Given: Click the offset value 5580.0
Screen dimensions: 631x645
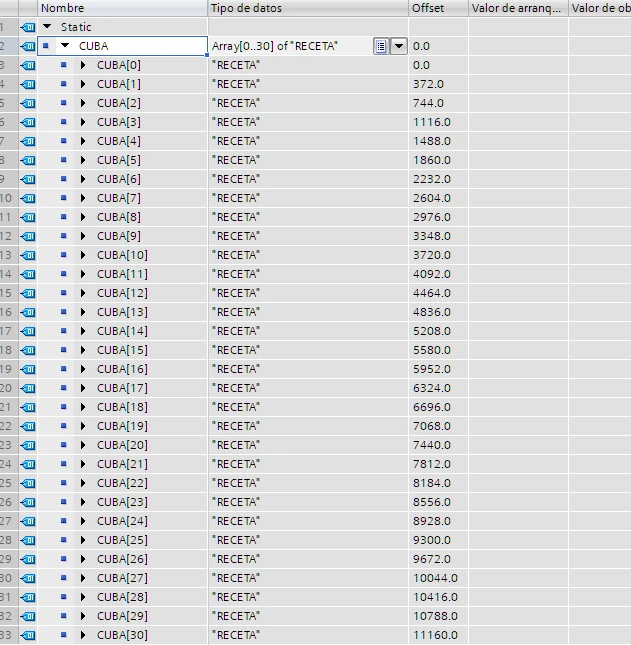Looking at the screenshot, I should [432, 350].
